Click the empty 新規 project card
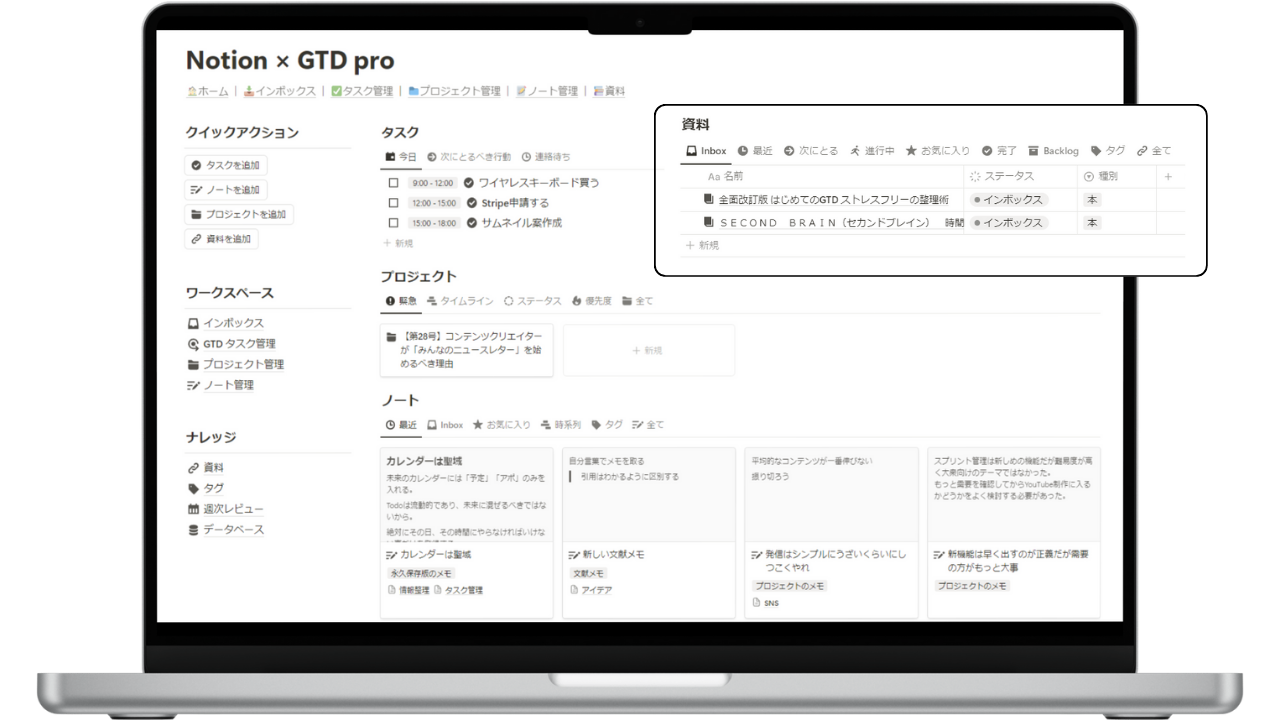 pos(649,350)
